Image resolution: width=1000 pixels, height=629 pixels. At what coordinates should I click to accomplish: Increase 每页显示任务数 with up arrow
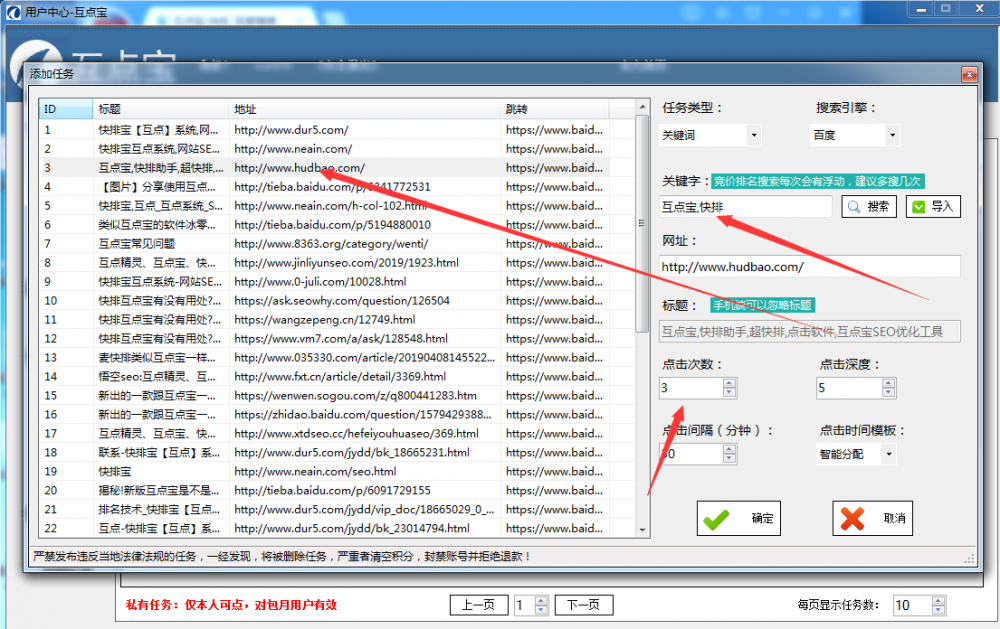[x=938, y=600]
